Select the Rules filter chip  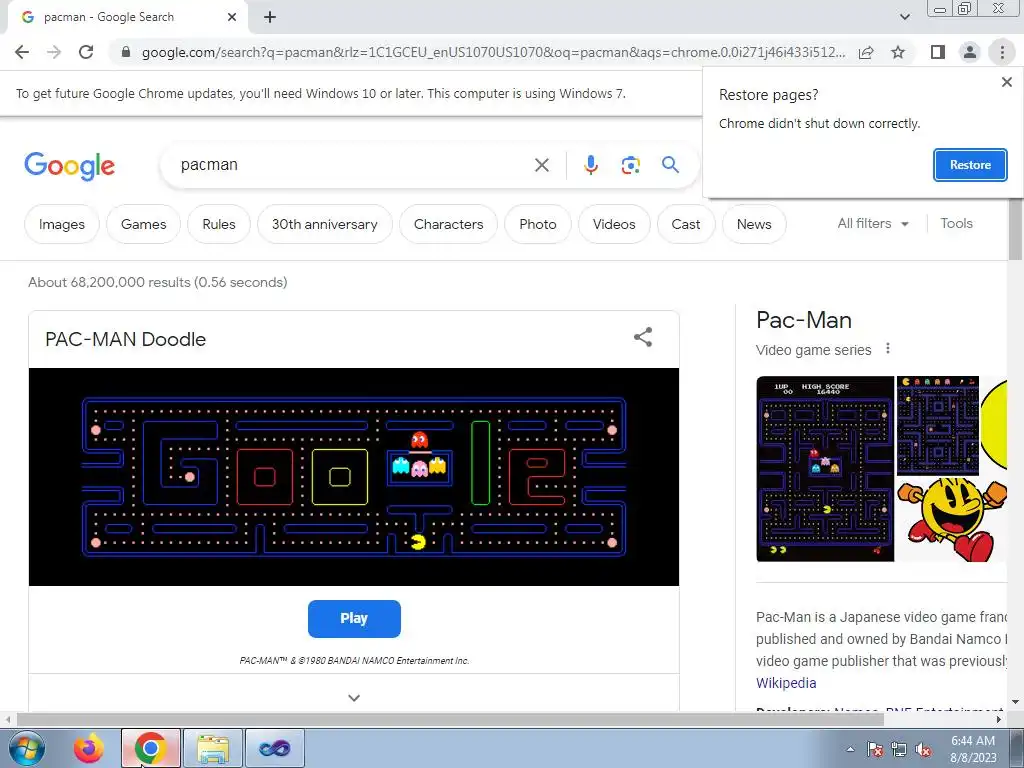[x=219, y=224]
